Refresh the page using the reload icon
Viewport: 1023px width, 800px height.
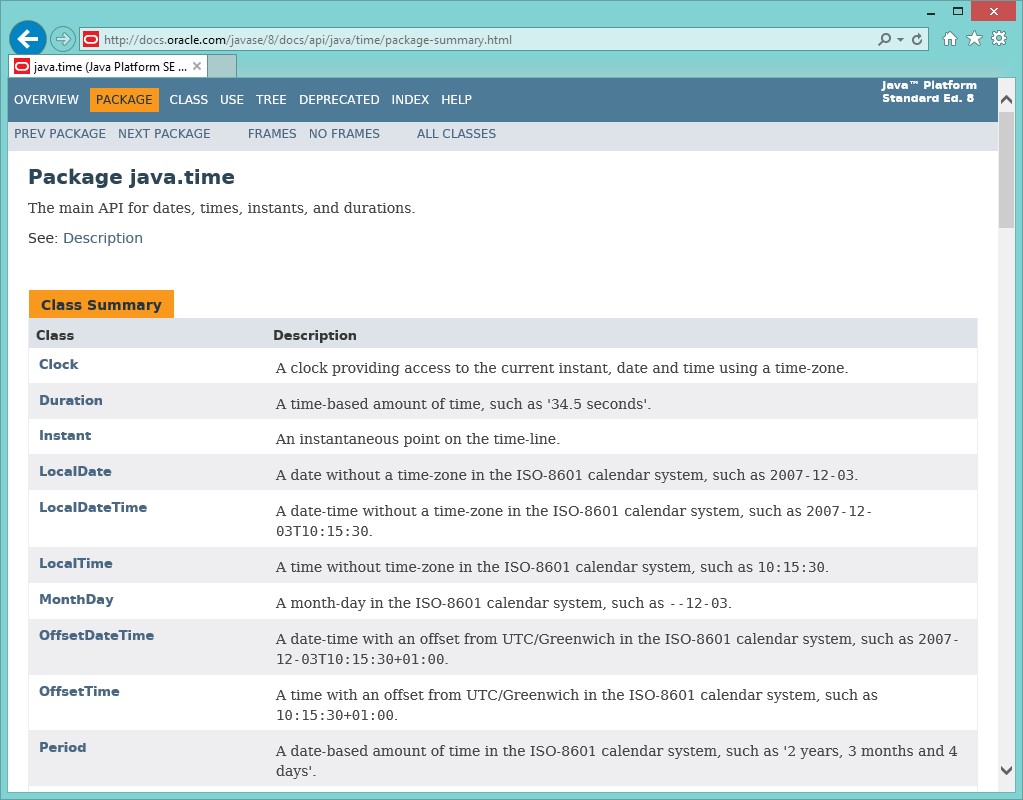tap(917, 40)
